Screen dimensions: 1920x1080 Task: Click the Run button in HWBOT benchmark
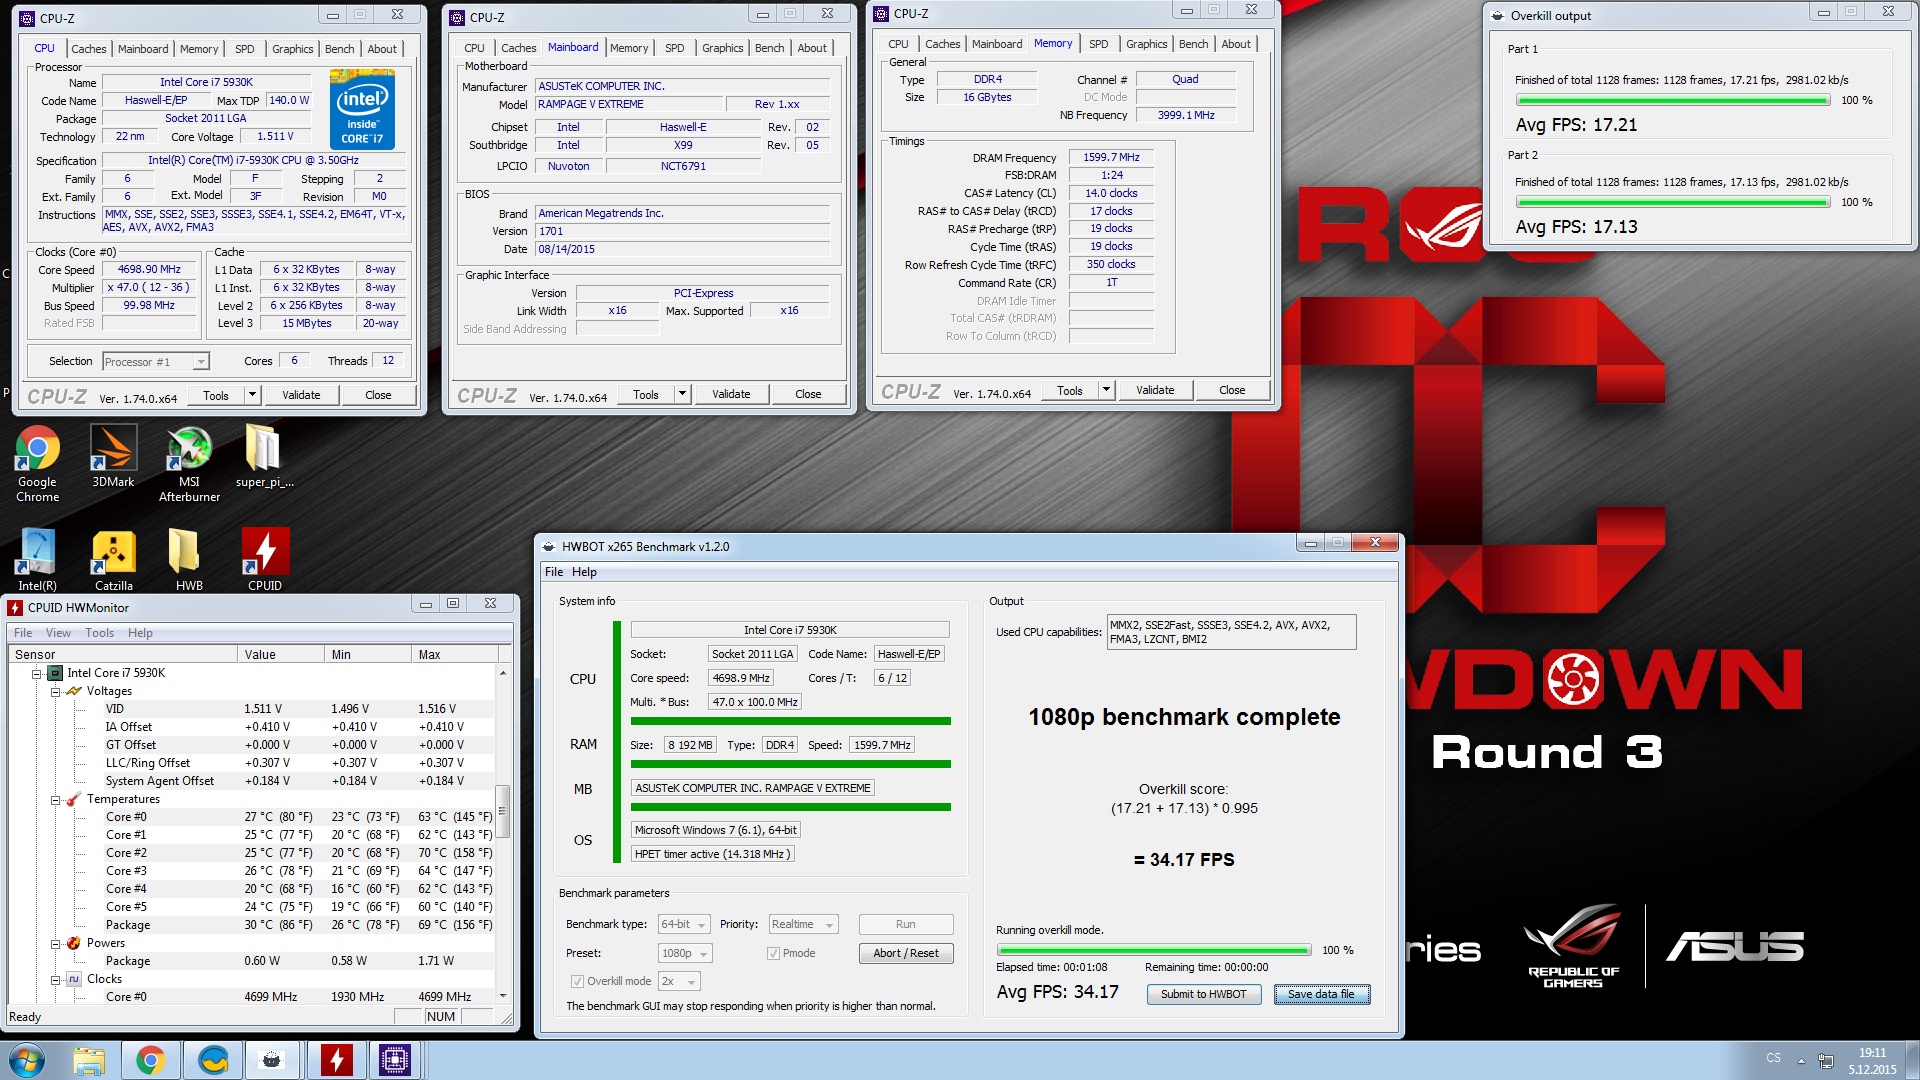point(905,924)
